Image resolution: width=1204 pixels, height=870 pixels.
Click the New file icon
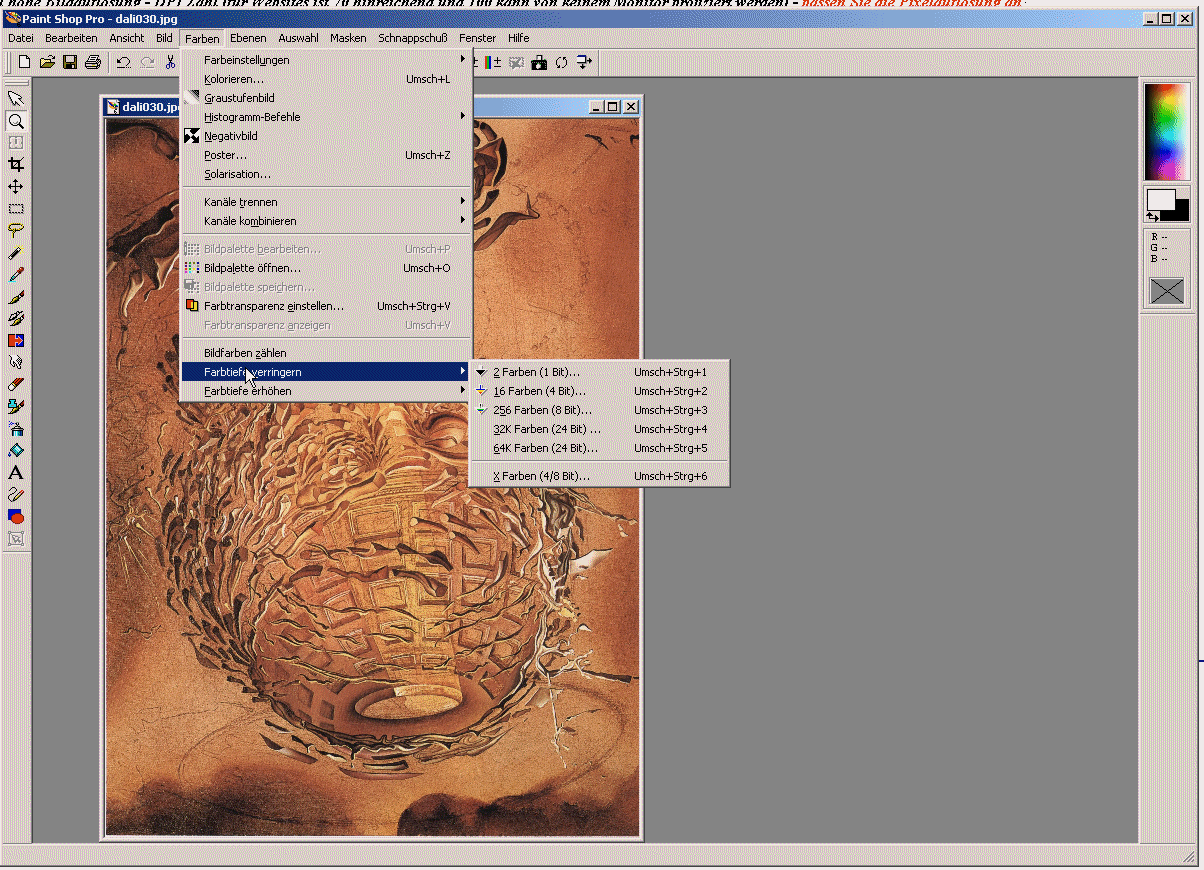click(x=25, y=62)
